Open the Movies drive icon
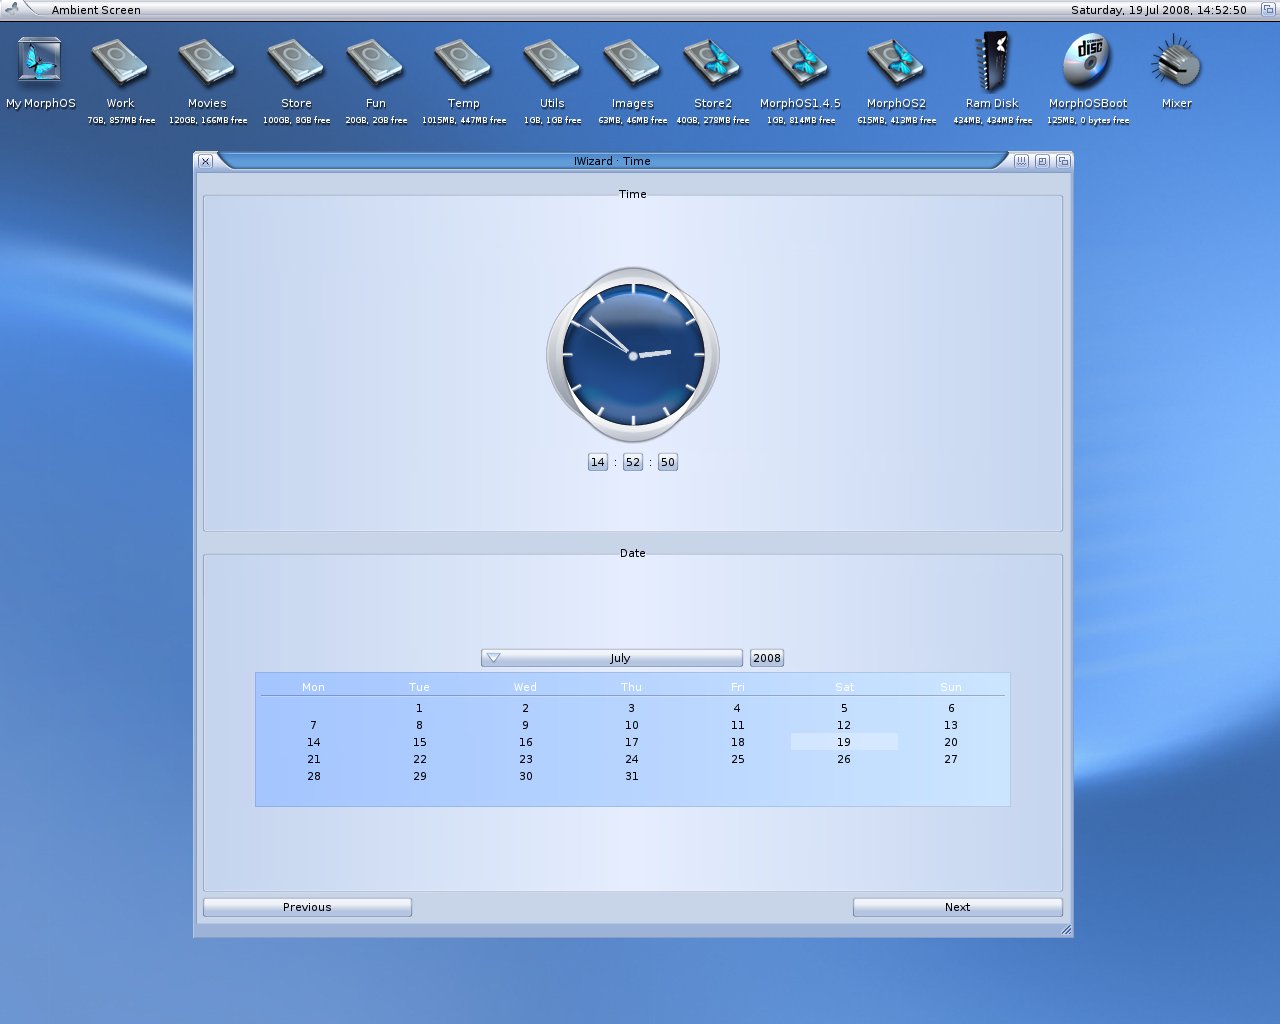This screenshot has height=1024, width=1280. tap(207, 64)
